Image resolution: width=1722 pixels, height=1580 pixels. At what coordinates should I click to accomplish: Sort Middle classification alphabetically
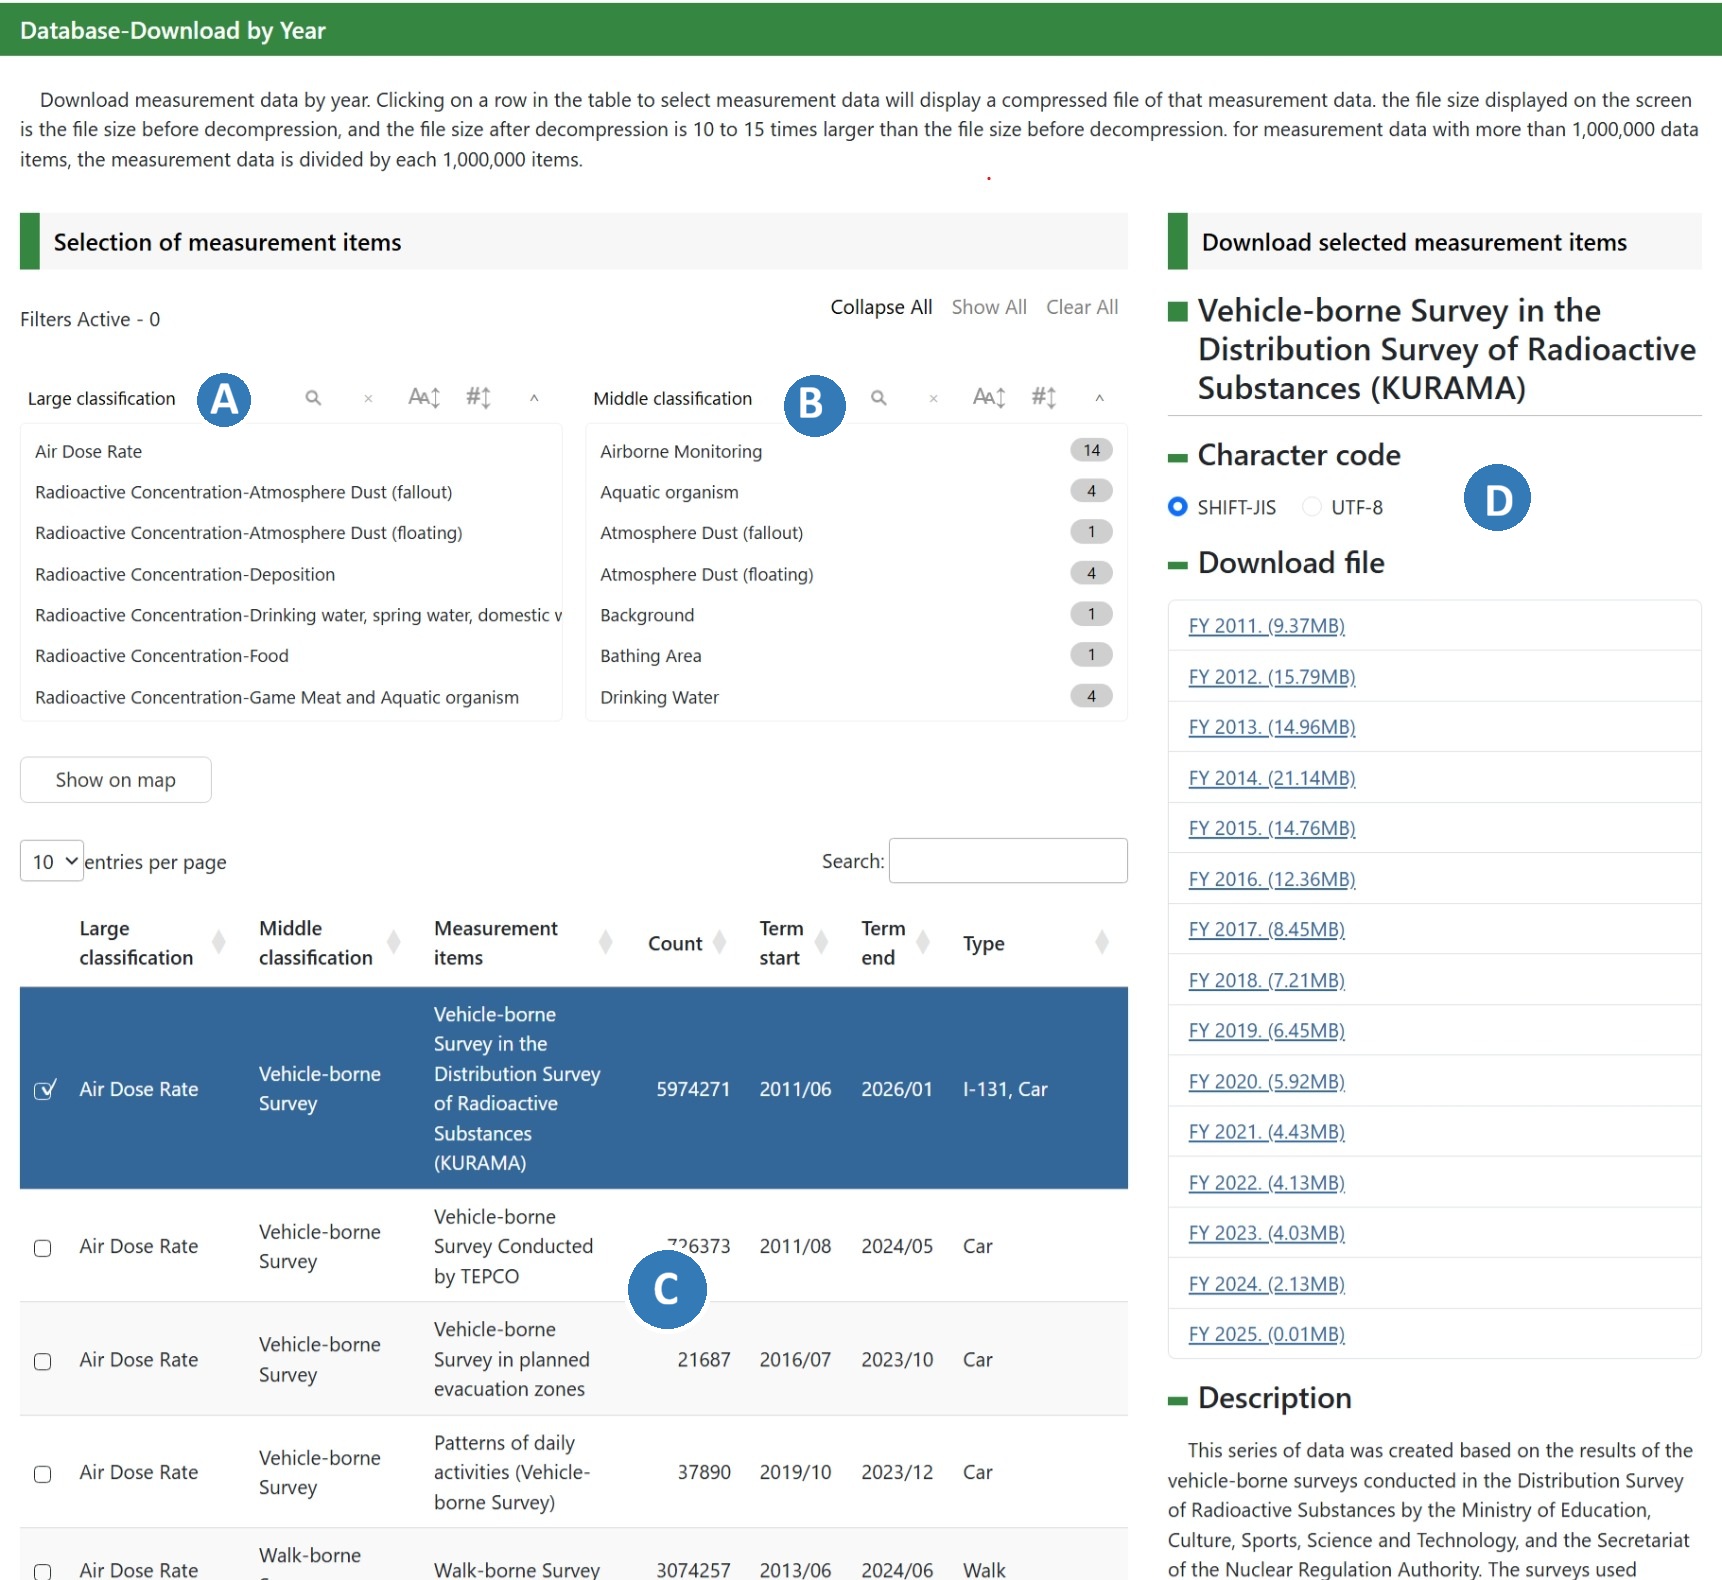coord(988,397)
